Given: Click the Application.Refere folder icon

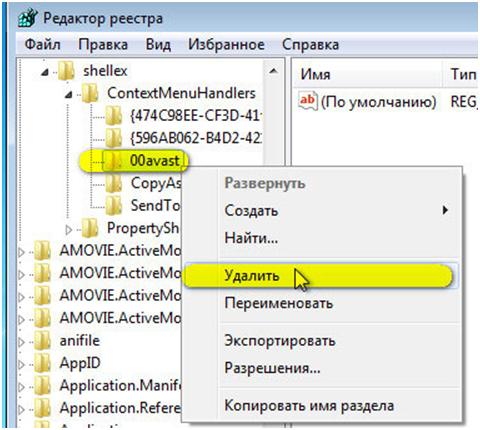Looking at the screenshot, I should click(43, 408).
